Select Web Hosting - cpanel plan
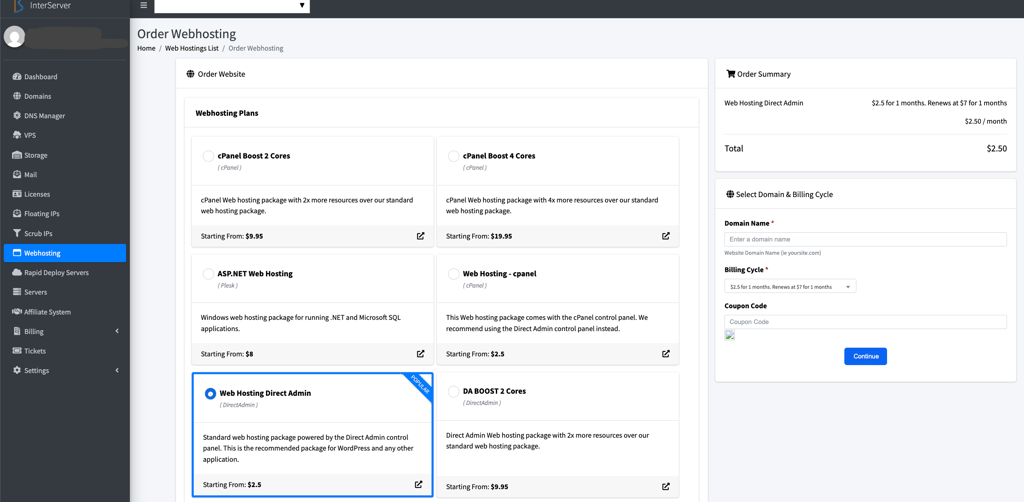 click(453, 274)
